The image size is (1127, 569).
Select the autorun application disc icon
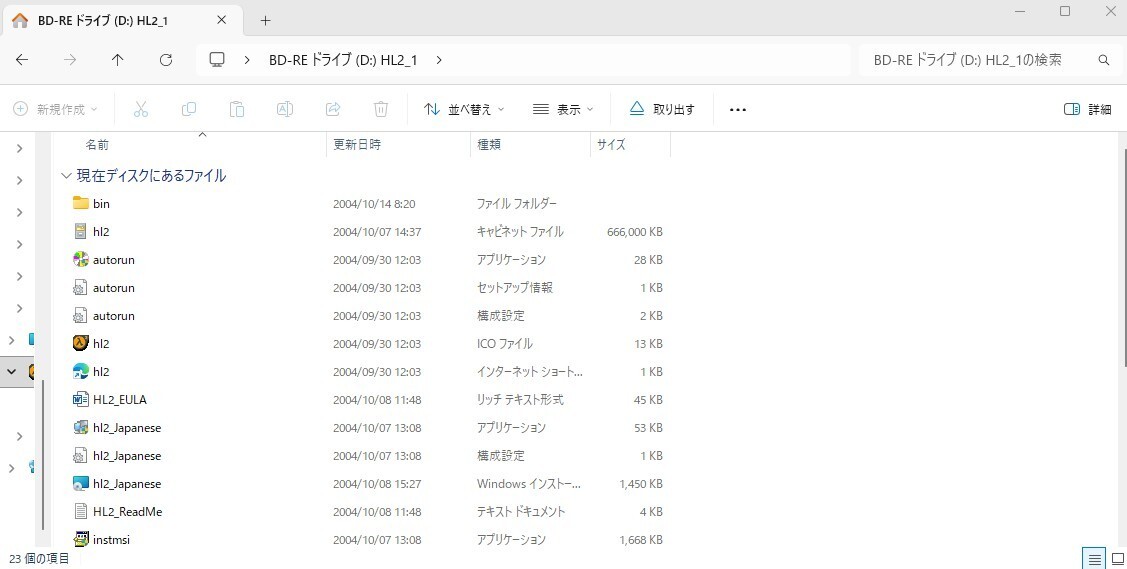(80, 259)
